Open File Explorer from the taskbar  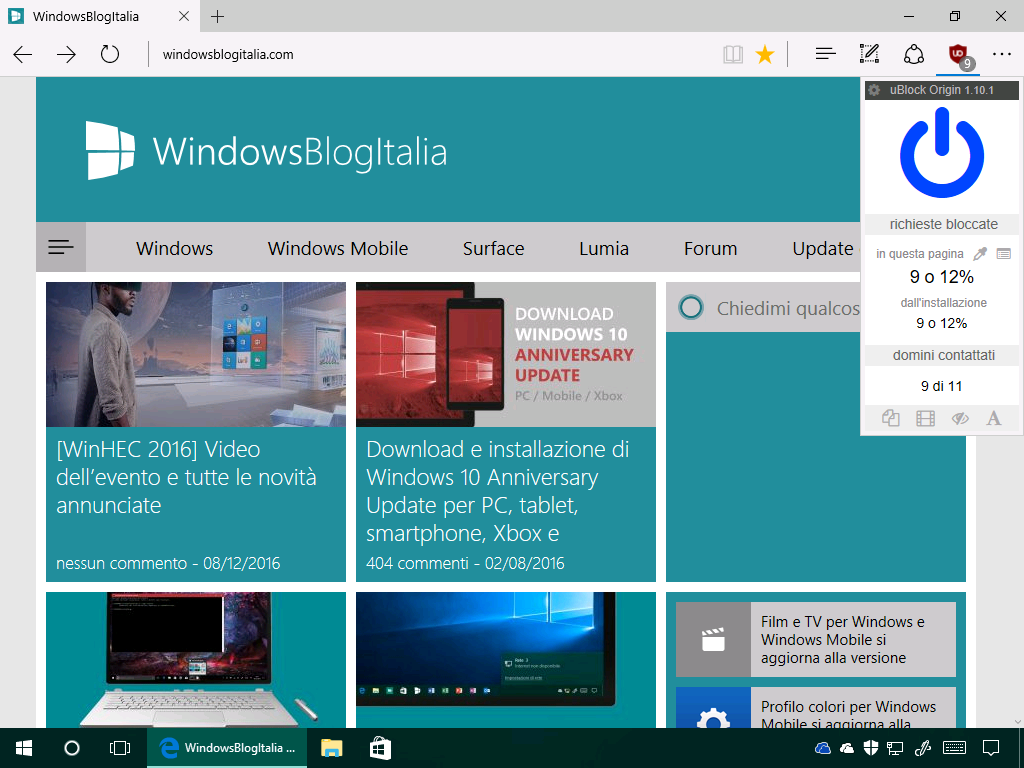coord(332,748)
